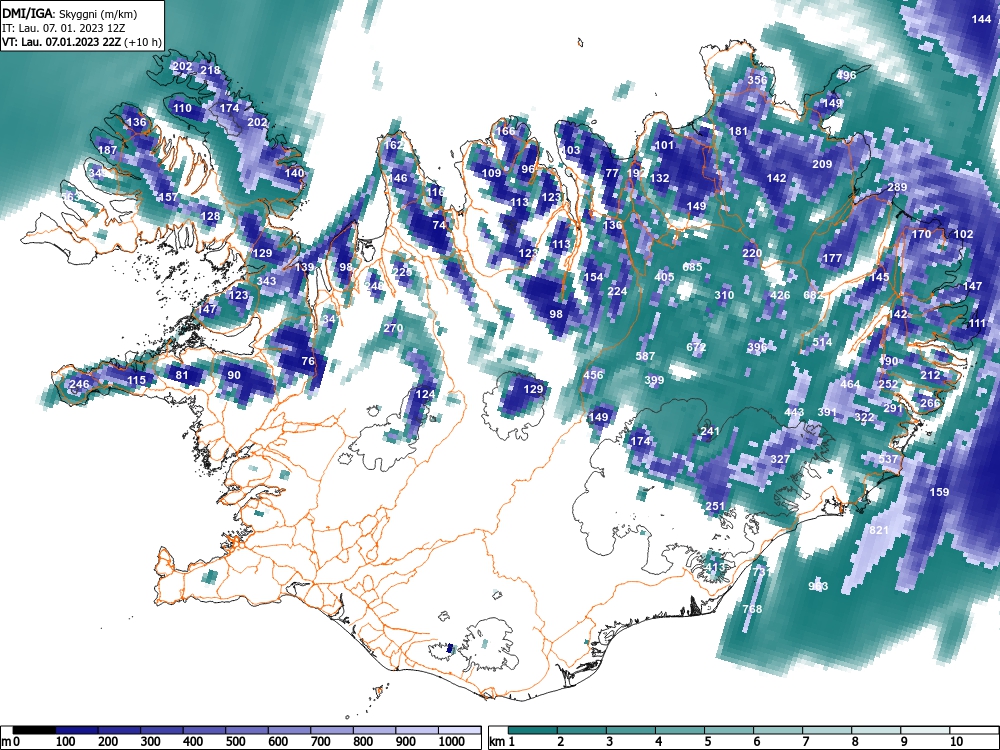Click the 563 value on western peninsula
Image resolution: width=1000 pixels, height=750 pixels.
click(x=70, y=197)
